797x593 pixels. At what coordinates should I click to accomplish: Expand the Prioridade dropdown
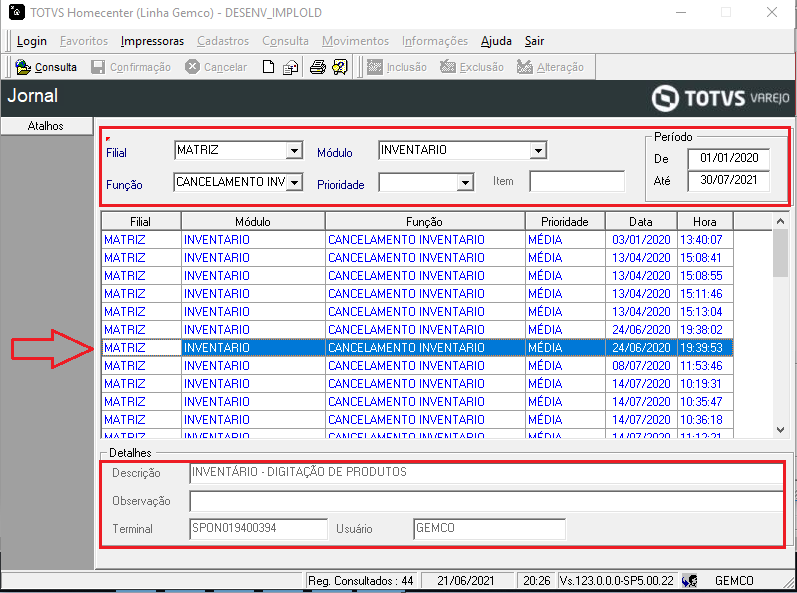pyautogui.click(x=465, y=182)
